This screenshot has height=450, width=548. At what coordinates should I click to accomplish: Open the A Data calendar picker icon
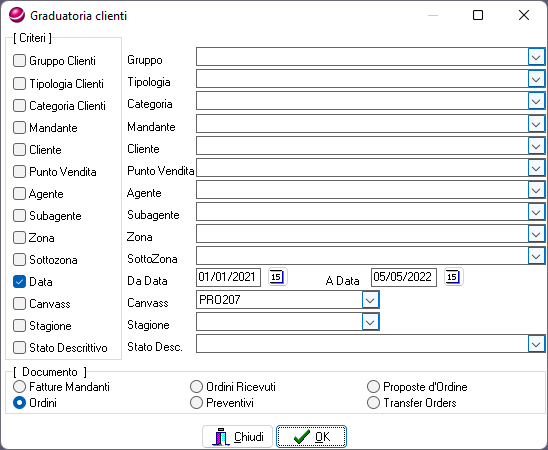453,277
